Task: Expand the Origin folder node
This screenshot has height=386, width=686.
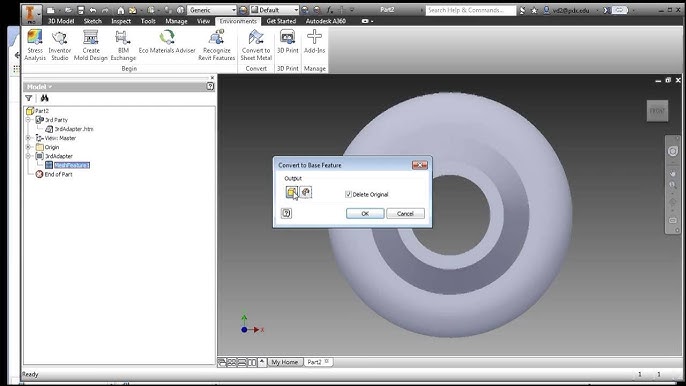Action: [x=28, y=147]
